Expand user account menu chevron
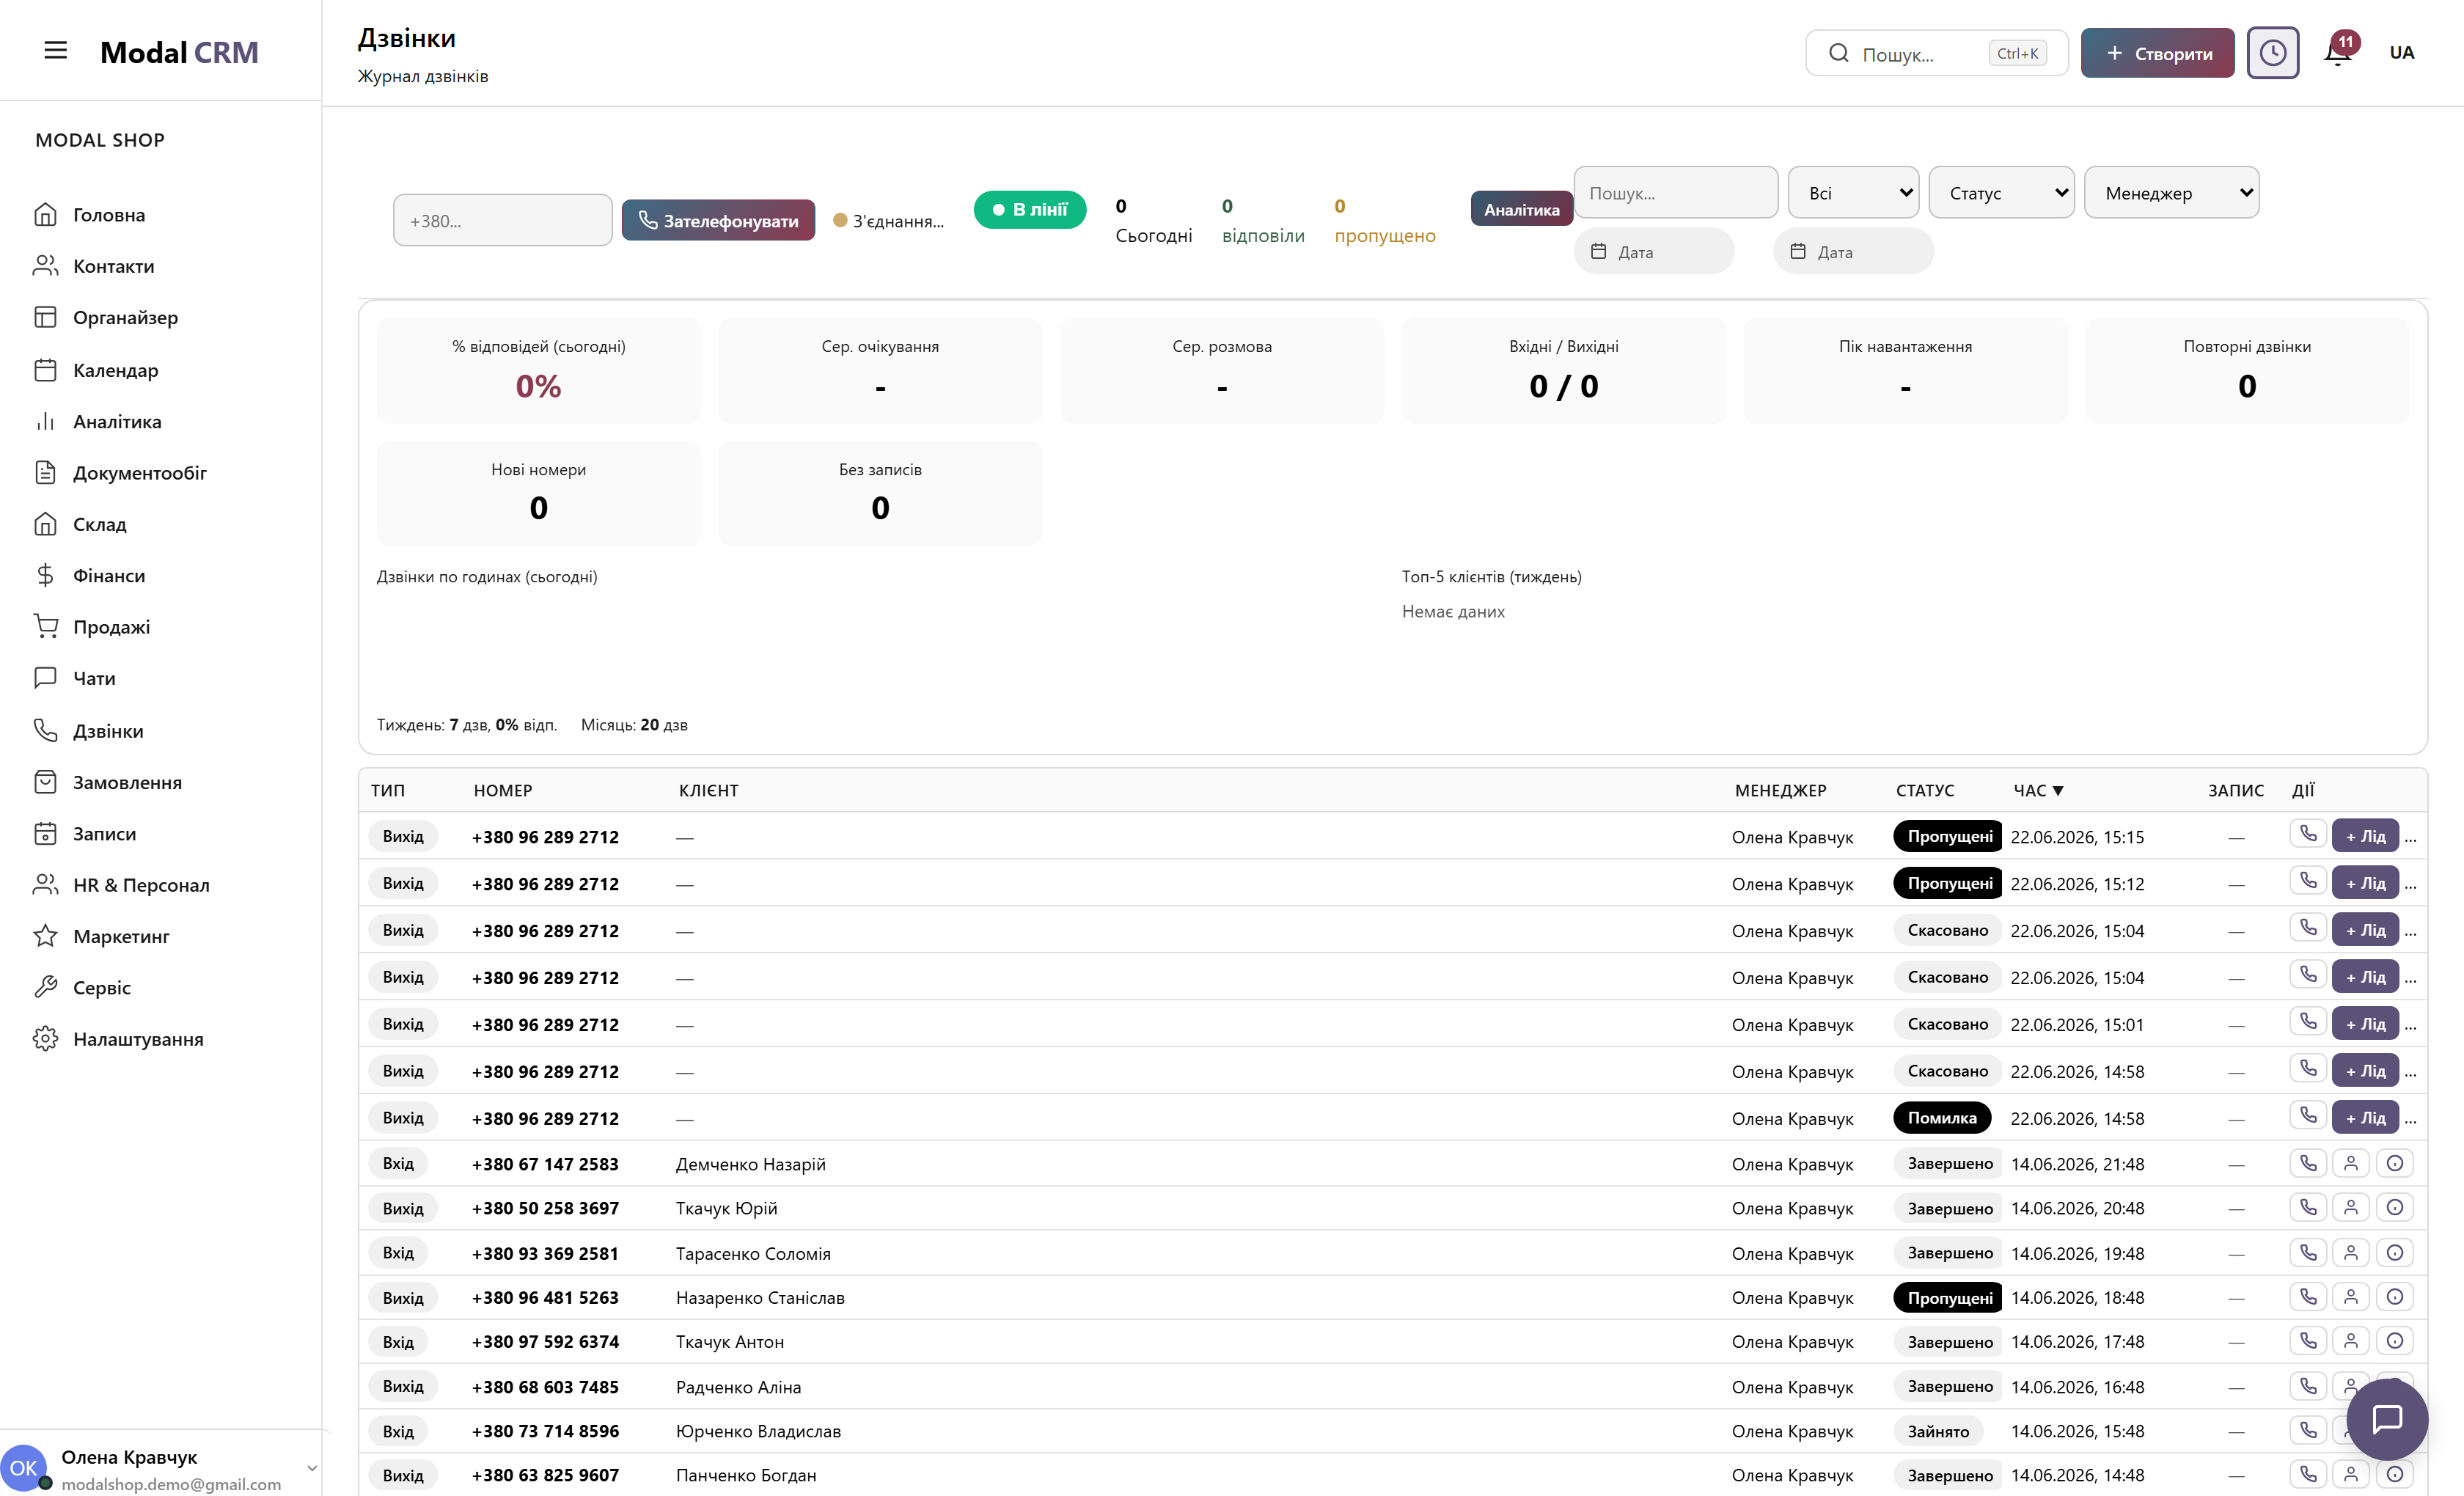Screen dimensions: 2464x1496 pyautogui.click(x=312, y=1468)
